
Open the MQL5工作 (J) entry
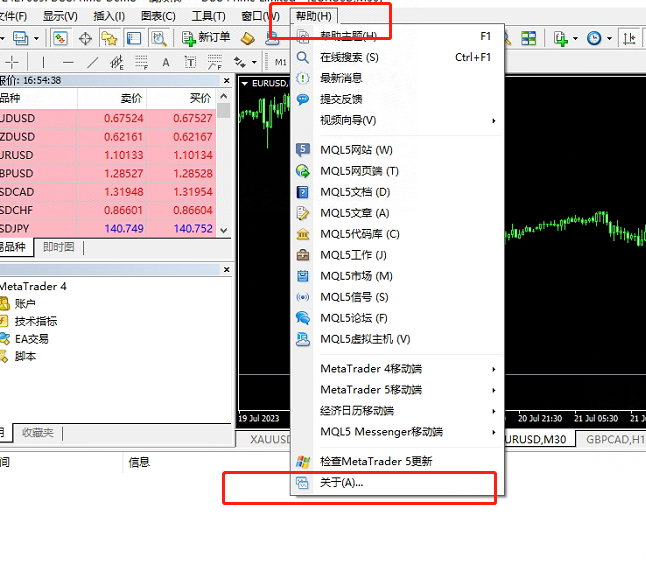[397, 255]
